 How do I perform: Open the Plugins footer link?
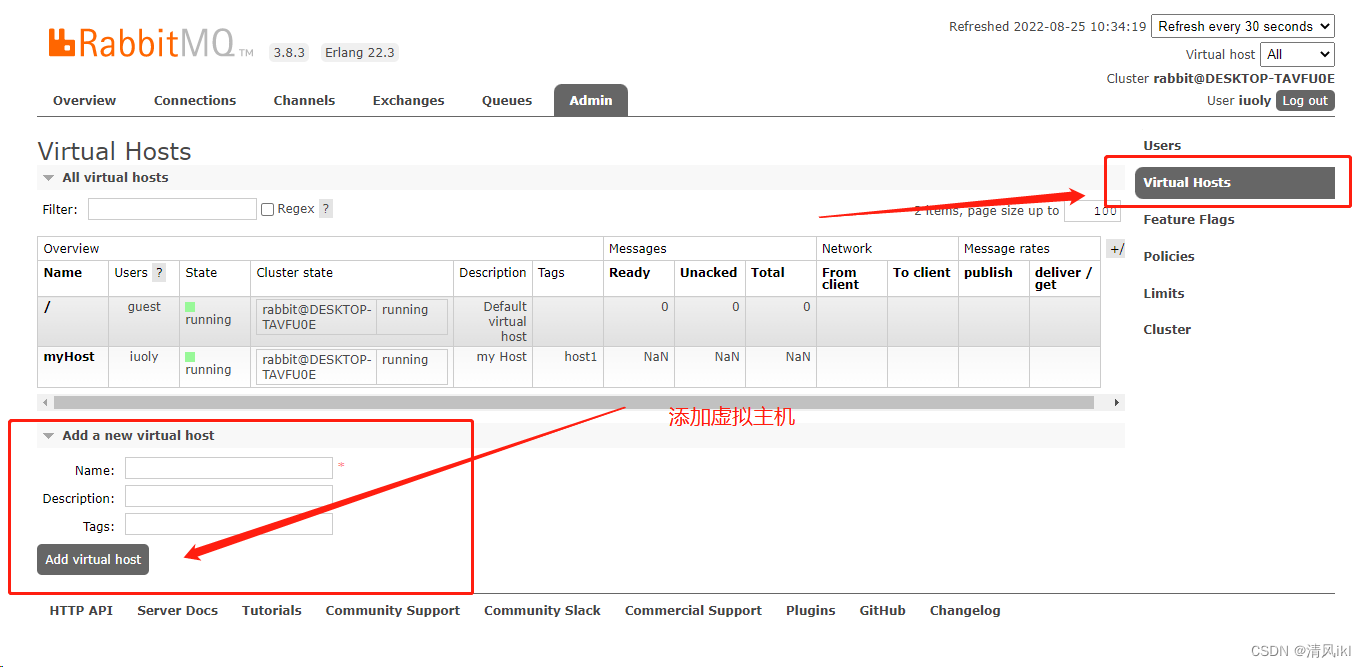[810, 610]
